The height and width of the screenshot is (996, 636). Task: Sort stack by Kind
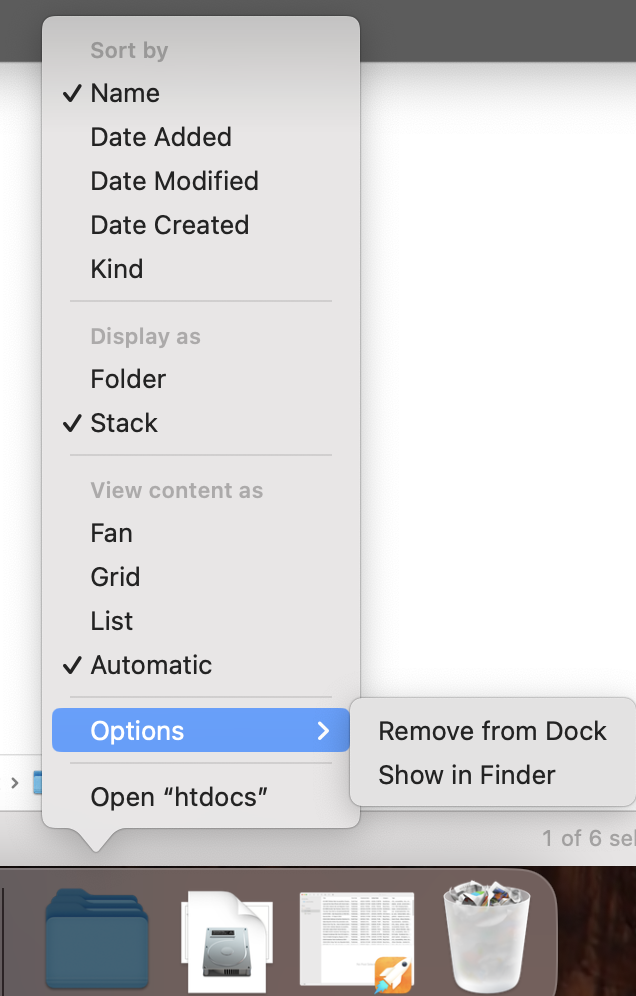click(x=117, y=269)
